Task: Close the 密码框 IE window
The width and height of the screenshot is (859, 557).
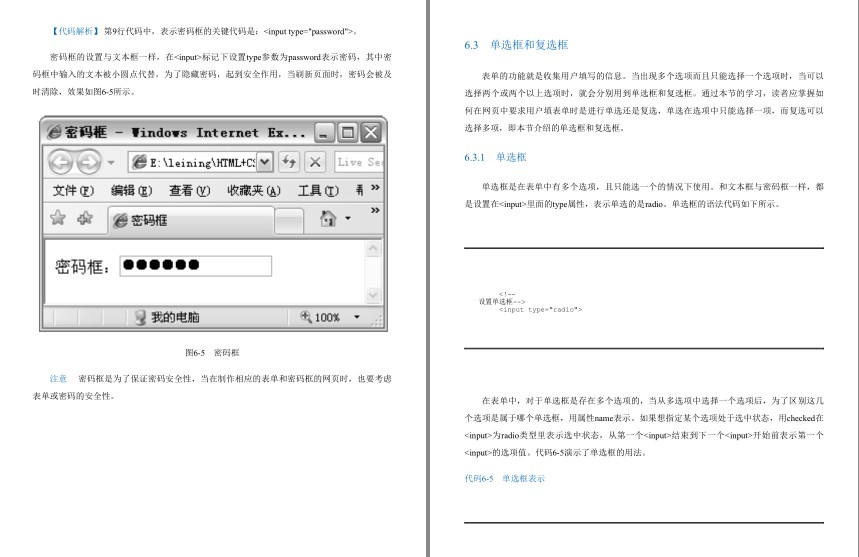Action: click(371, 133)
